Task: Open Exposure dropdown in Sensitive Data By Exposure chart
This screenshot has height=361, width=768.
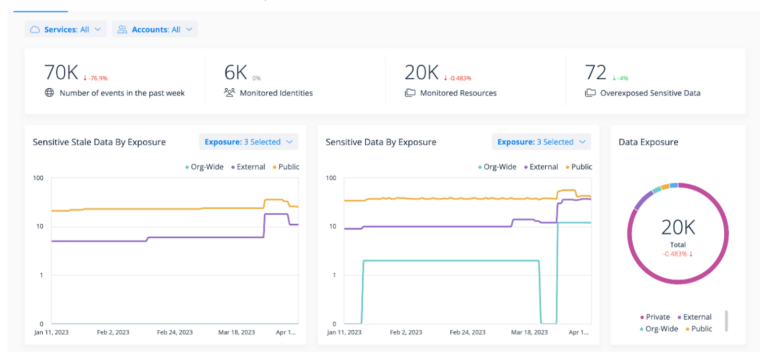Action: (541, 142)
